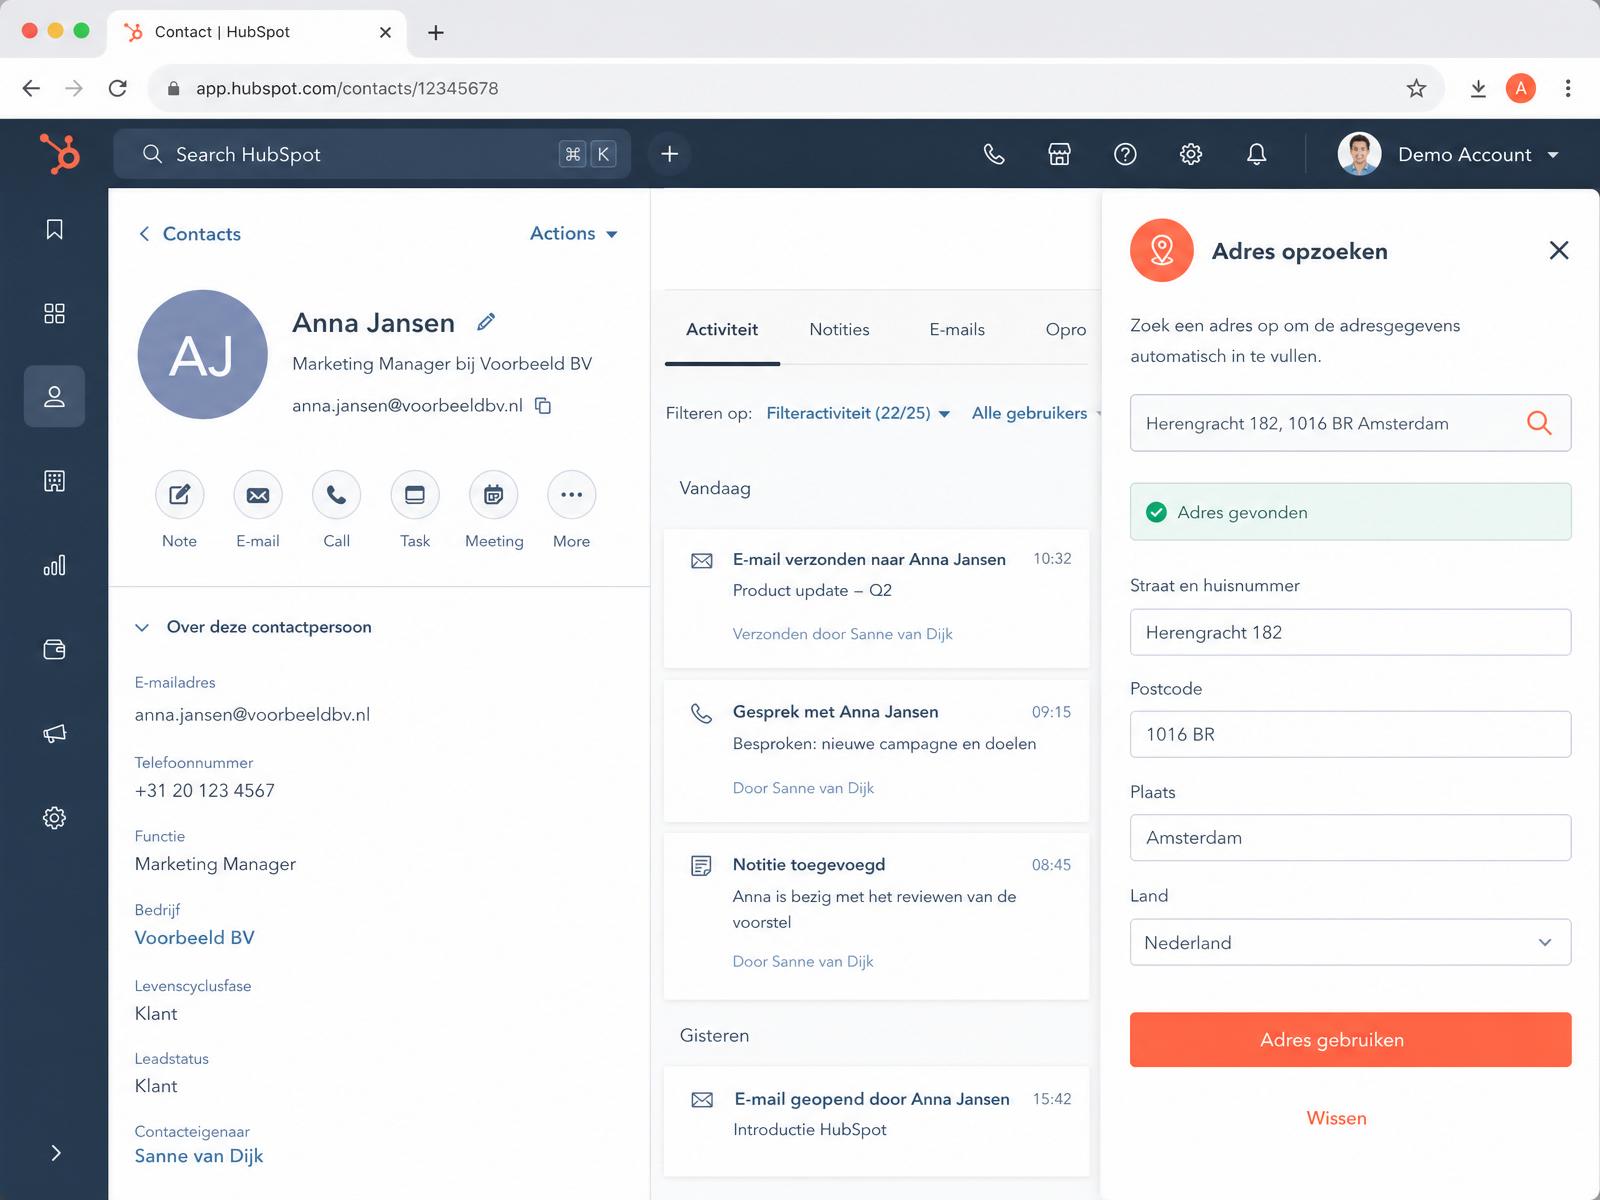Click the Search HubSpot field
Screen dimensions: 1600x1200
(372, 154)
